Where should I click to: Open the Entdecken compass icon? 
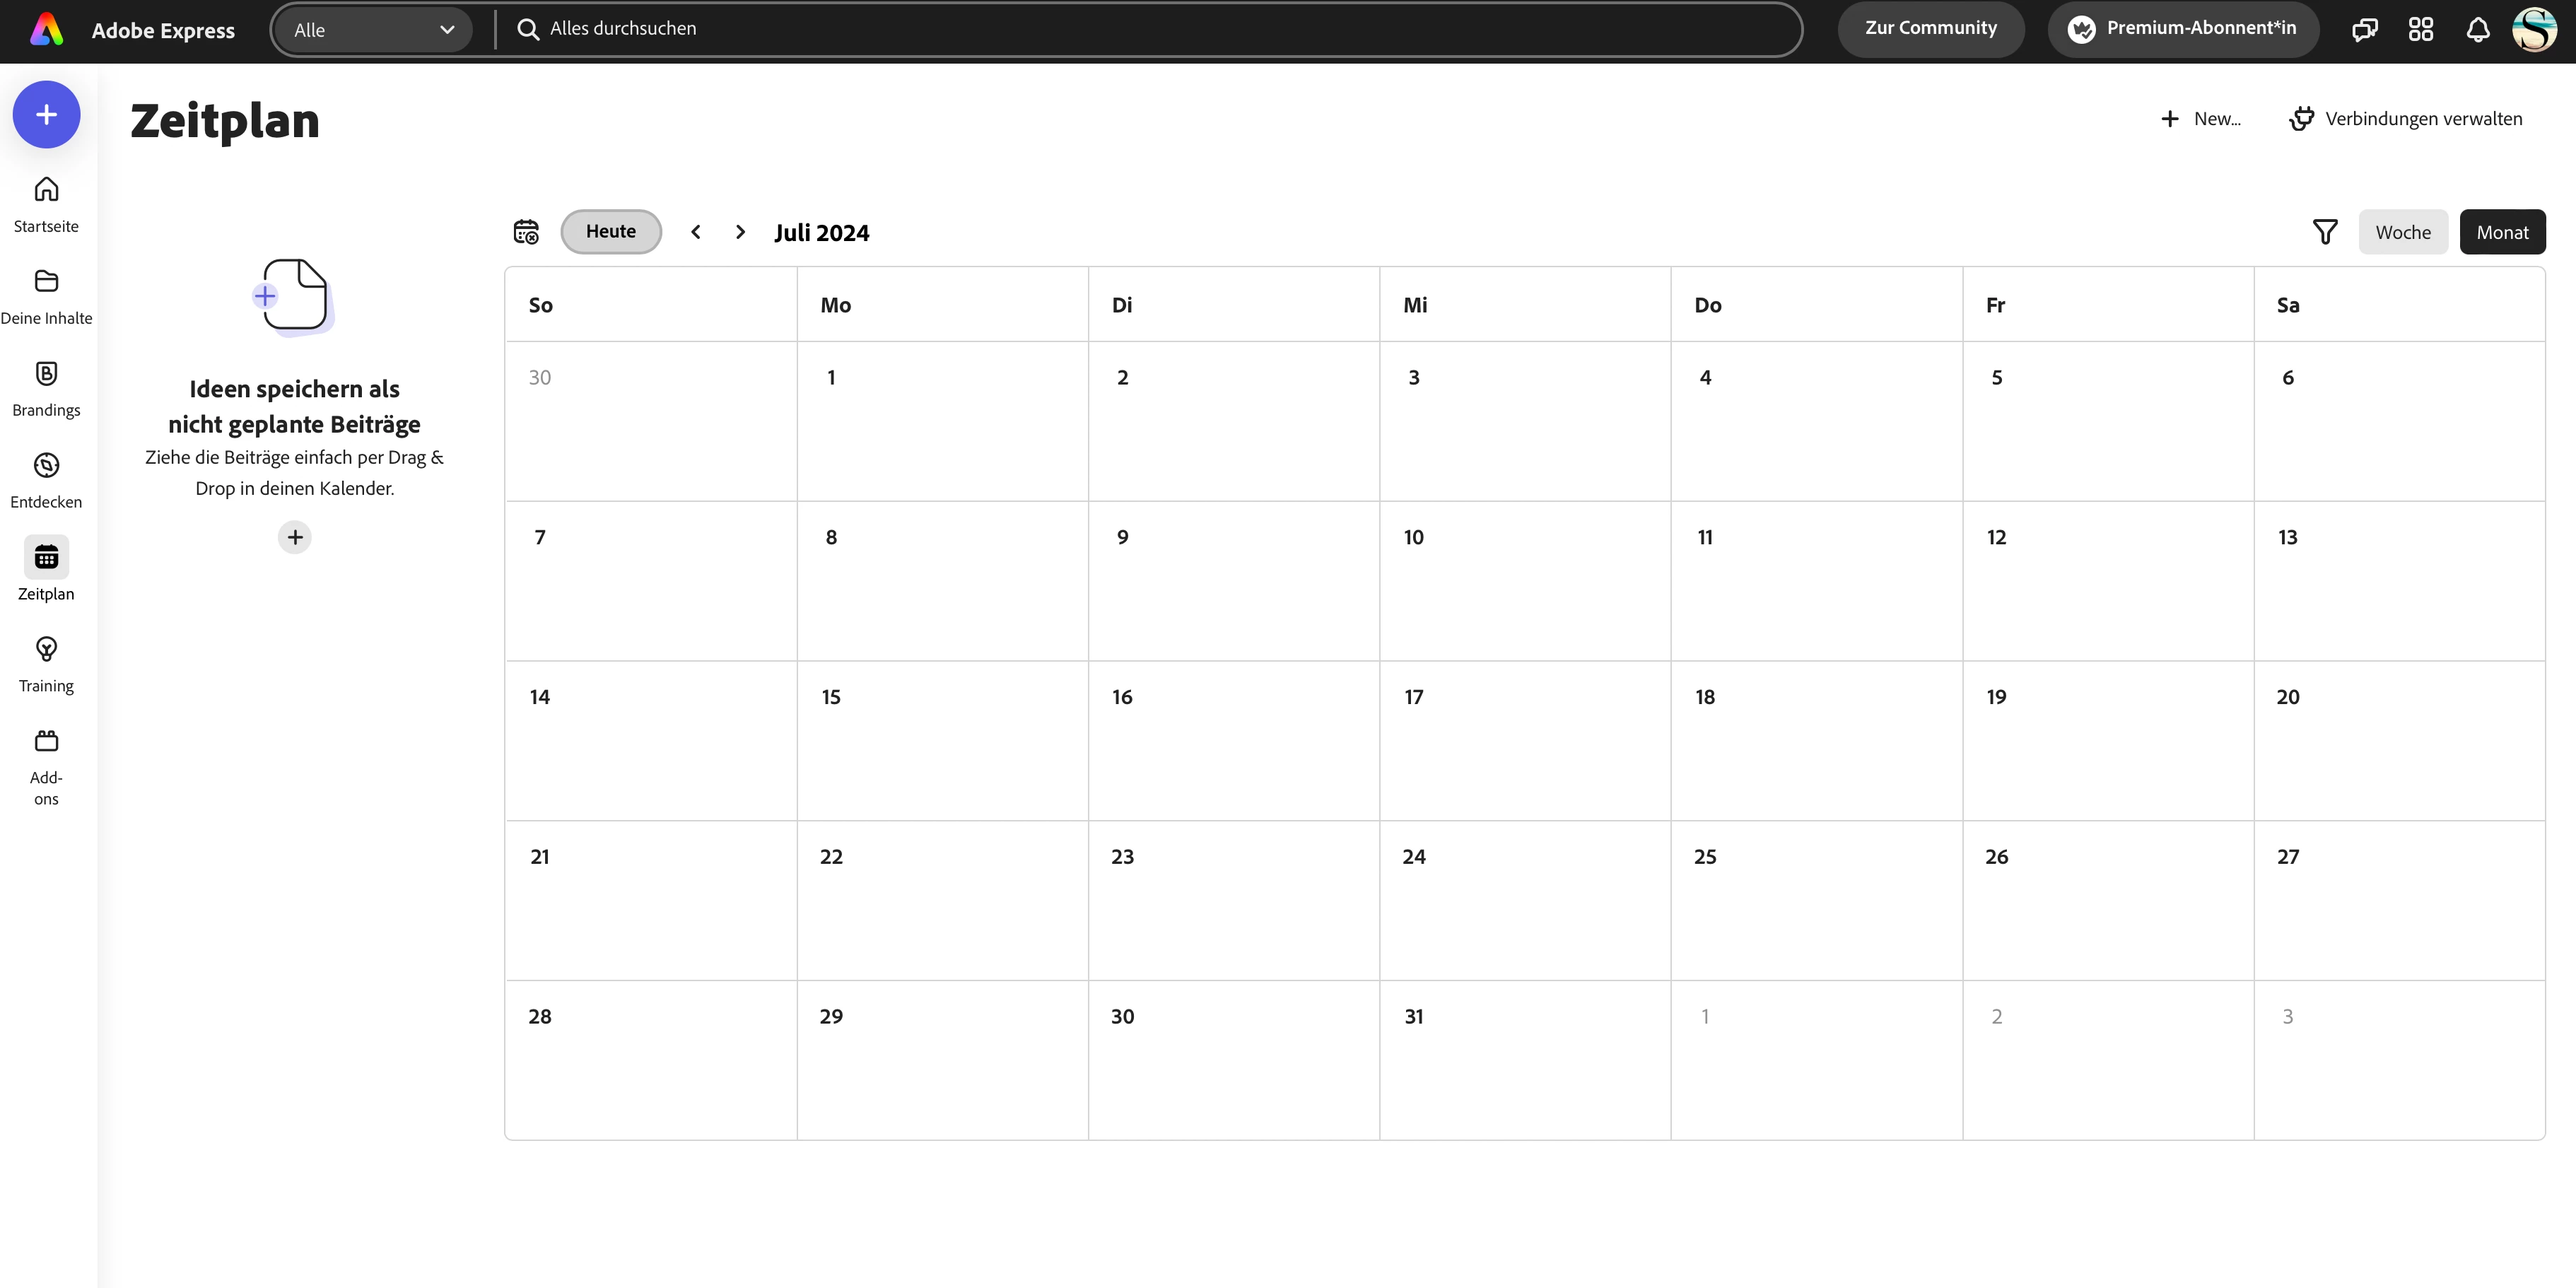(x=46, y=466)
